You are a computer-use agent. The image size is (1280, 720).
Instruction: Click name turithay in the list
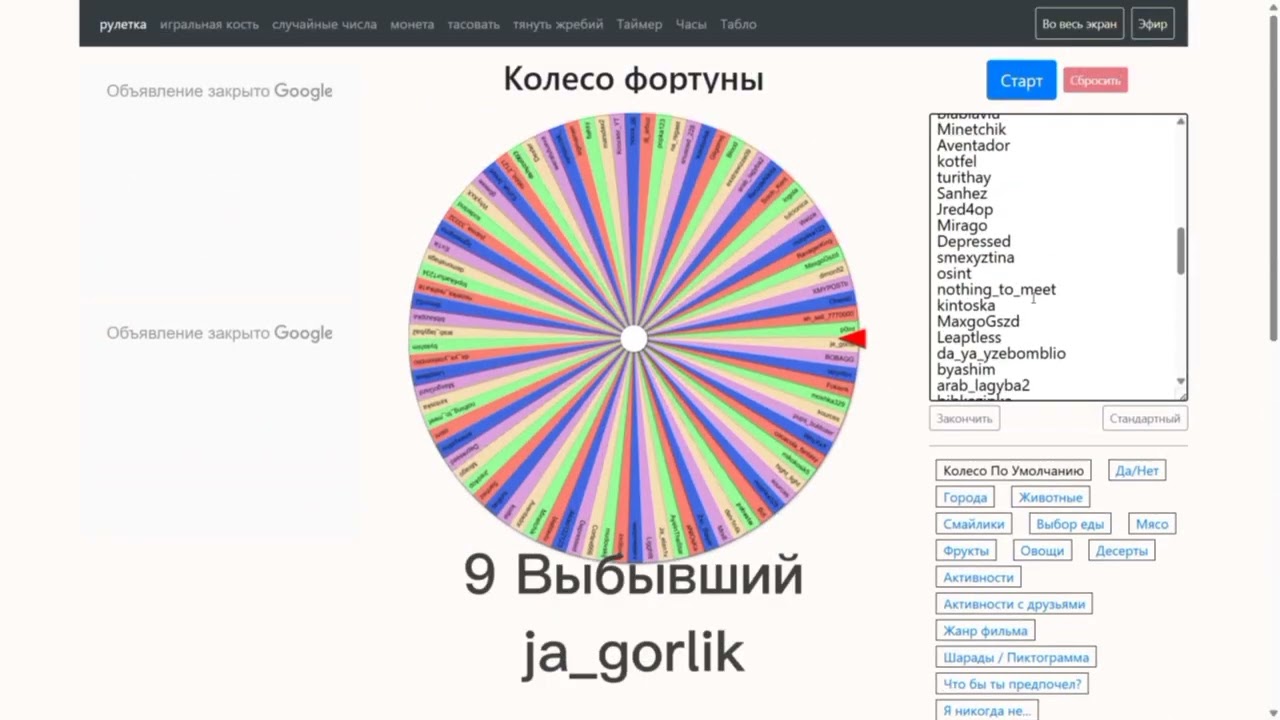[x=964, y=177]
